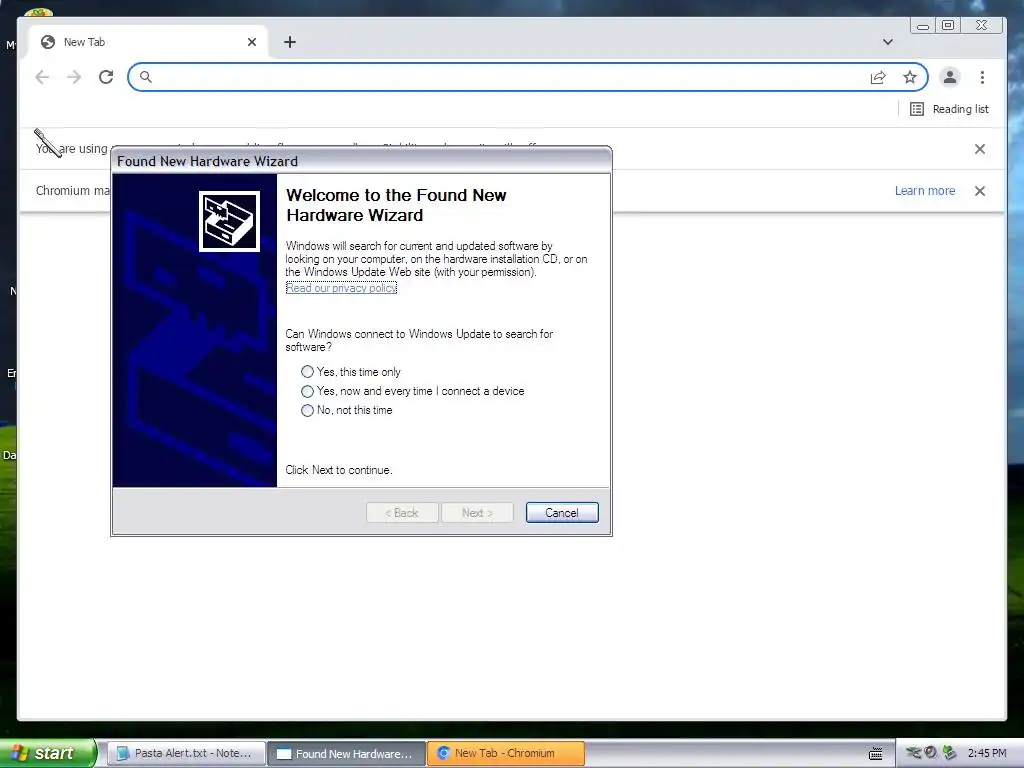
Task: Bookmark this tab with star icon
Action: 910,77
